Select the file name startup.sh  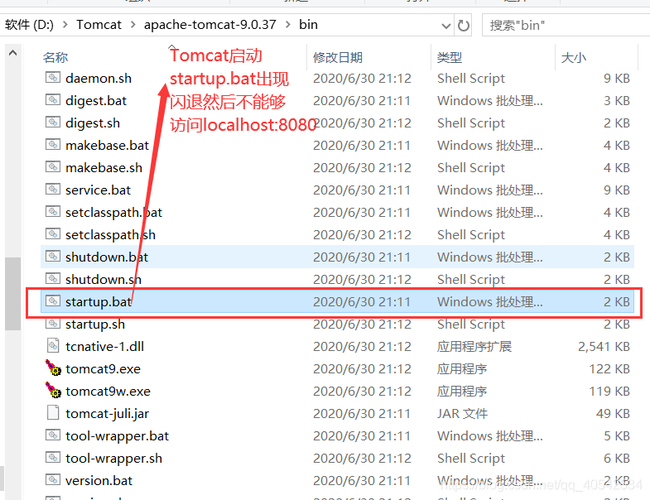(95, 325)
